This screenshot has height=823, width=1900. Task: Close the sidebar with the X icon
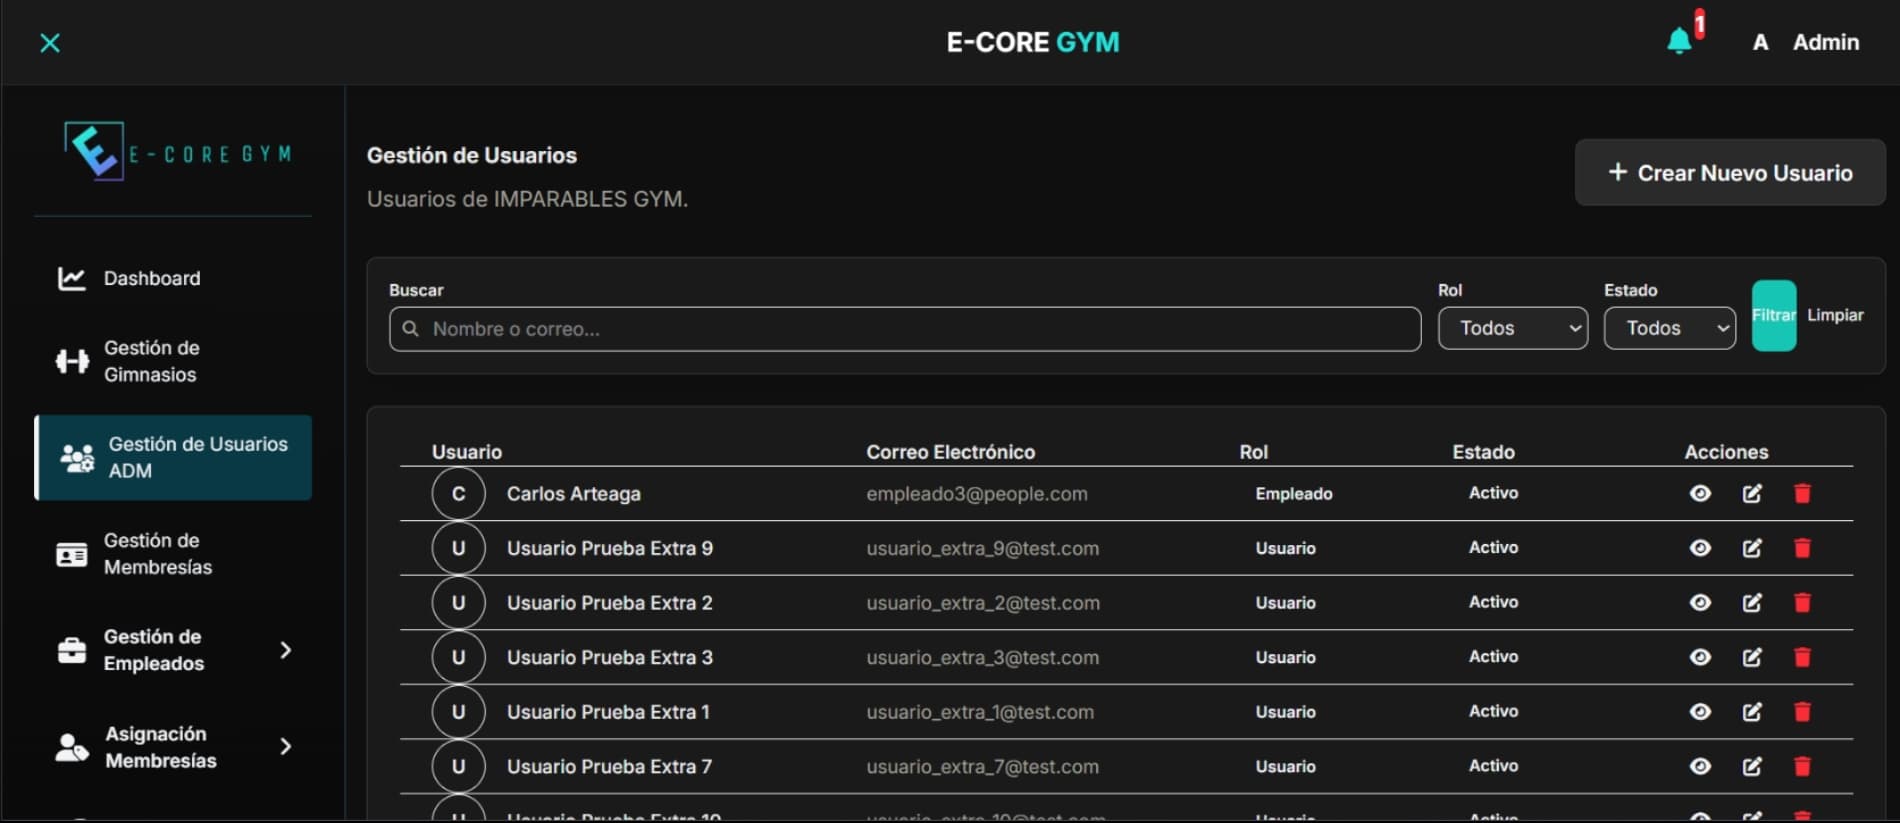click(x=50, y=42)
